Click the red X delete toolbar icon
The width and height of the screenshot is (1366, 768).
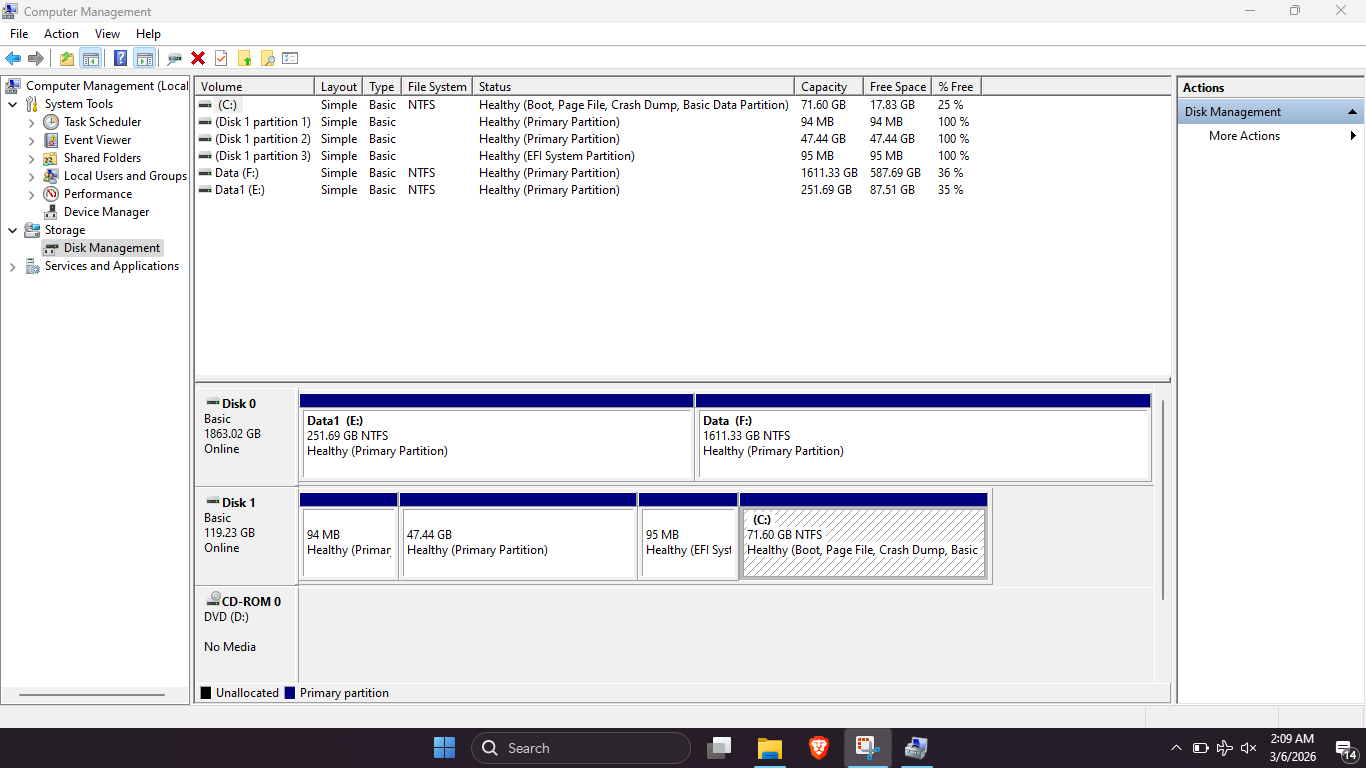click(x=198, y=59)
